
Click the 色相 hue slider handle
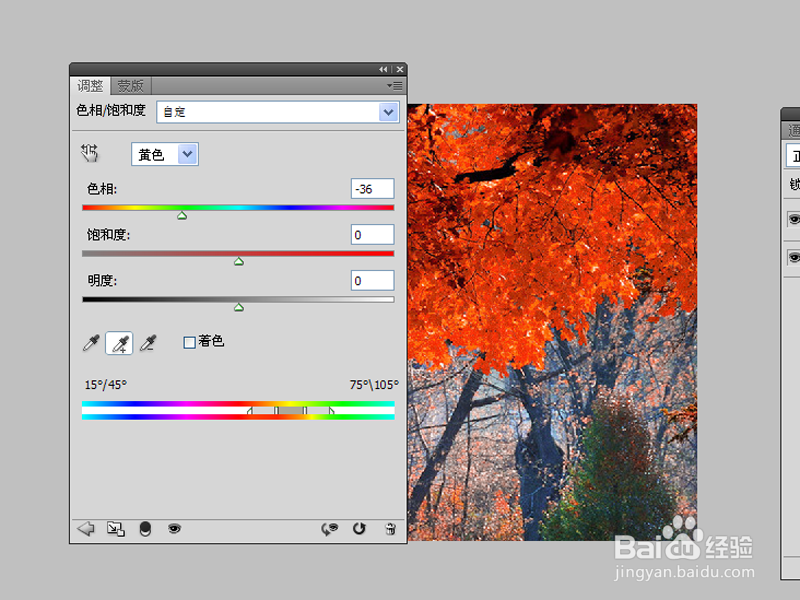coord(182,216)
